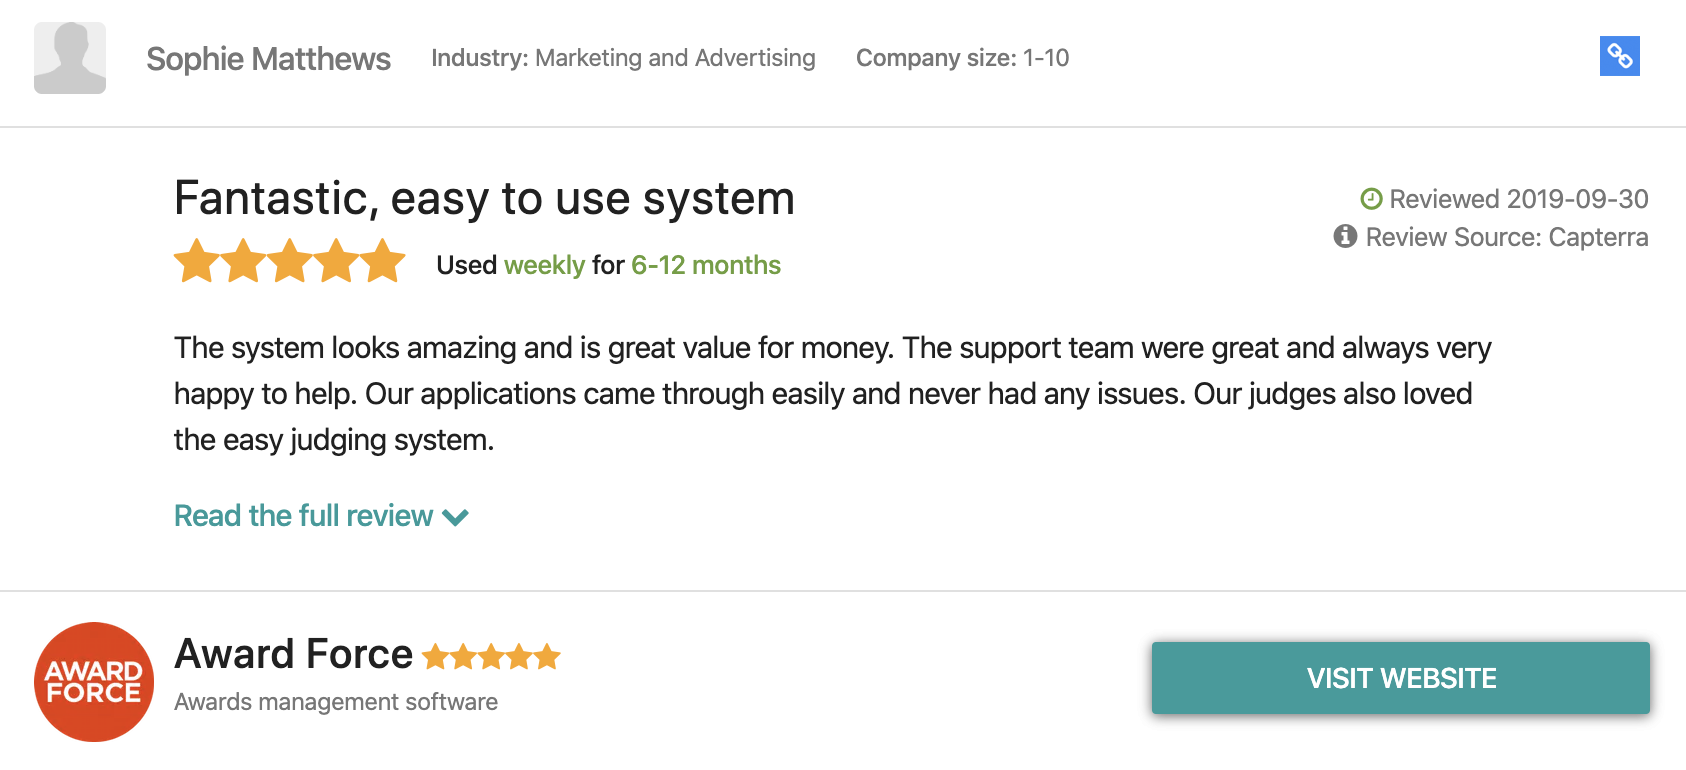Expand the chevron after Read the full review
The width and height of the screenshot is (1686, 770).
pyautogui.click(x=456, y=517)
